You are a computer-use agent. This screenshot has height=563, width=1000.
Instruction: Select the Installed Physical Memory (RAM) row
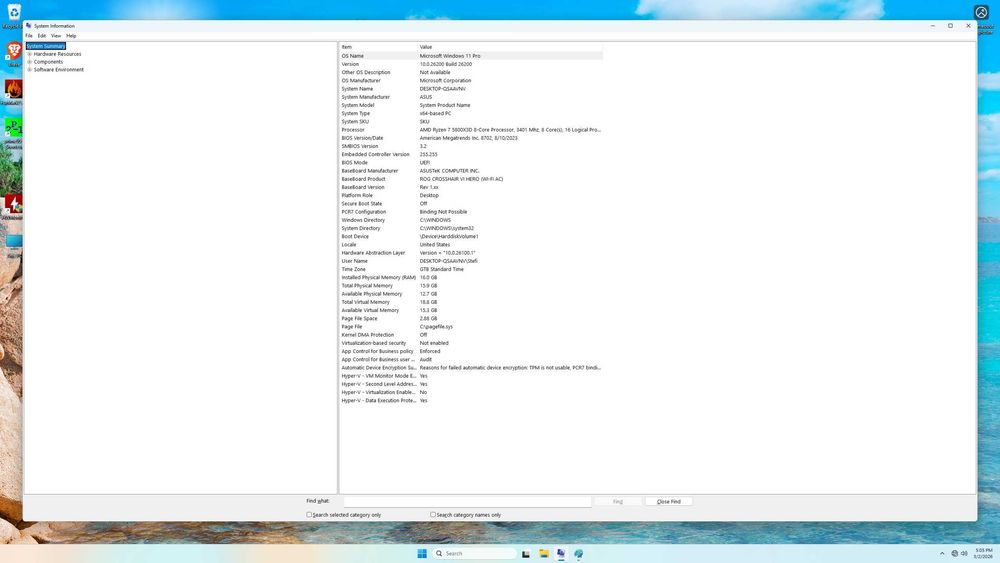[471, 277]
